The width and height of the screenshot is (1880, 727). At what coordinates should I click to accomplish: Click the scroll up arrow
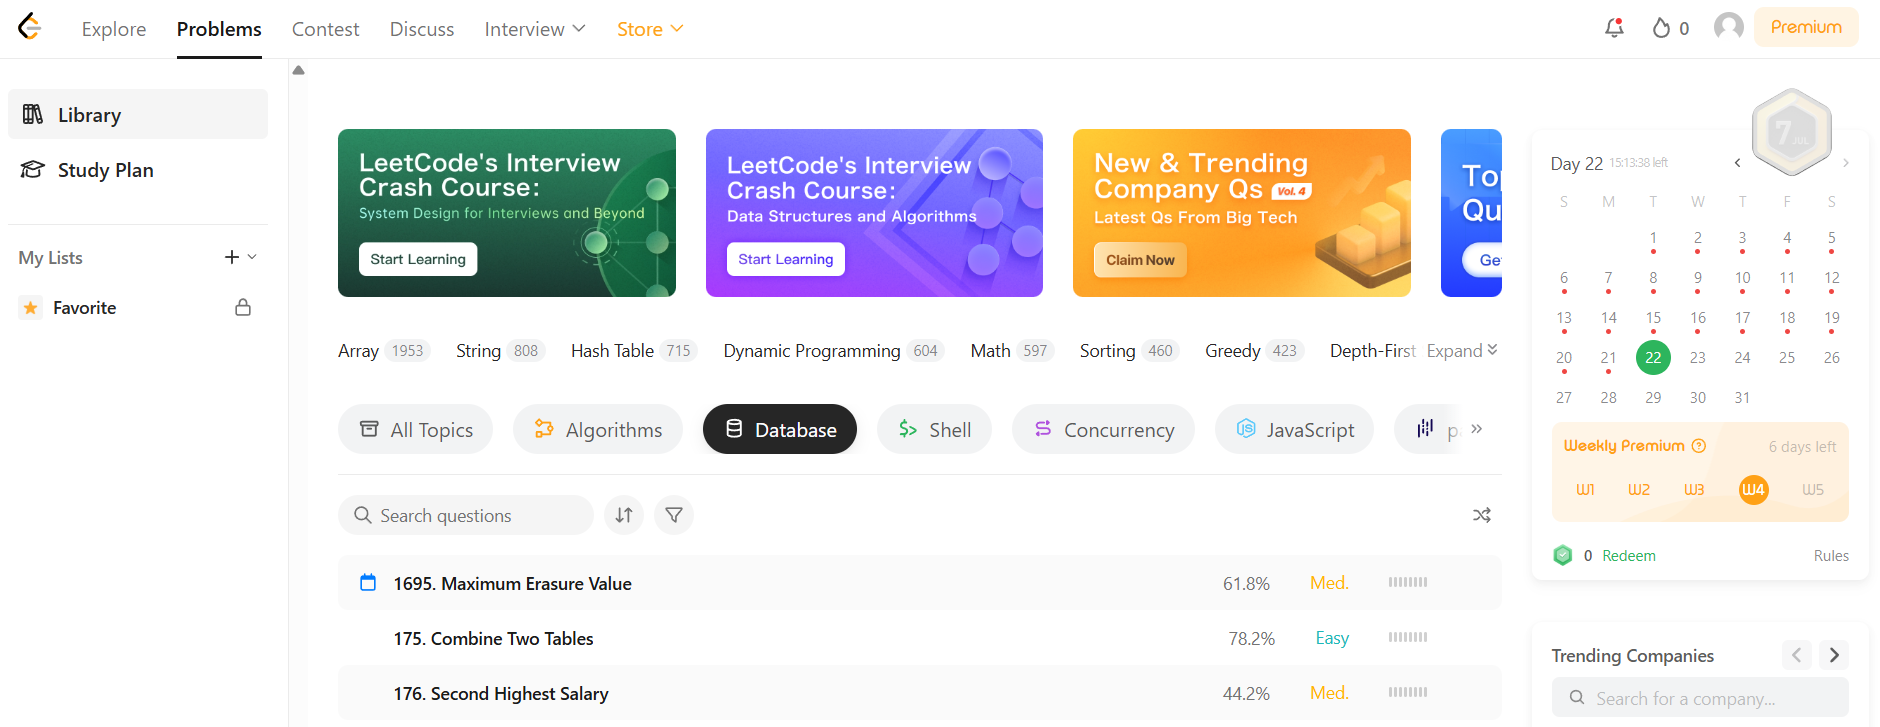298,70
